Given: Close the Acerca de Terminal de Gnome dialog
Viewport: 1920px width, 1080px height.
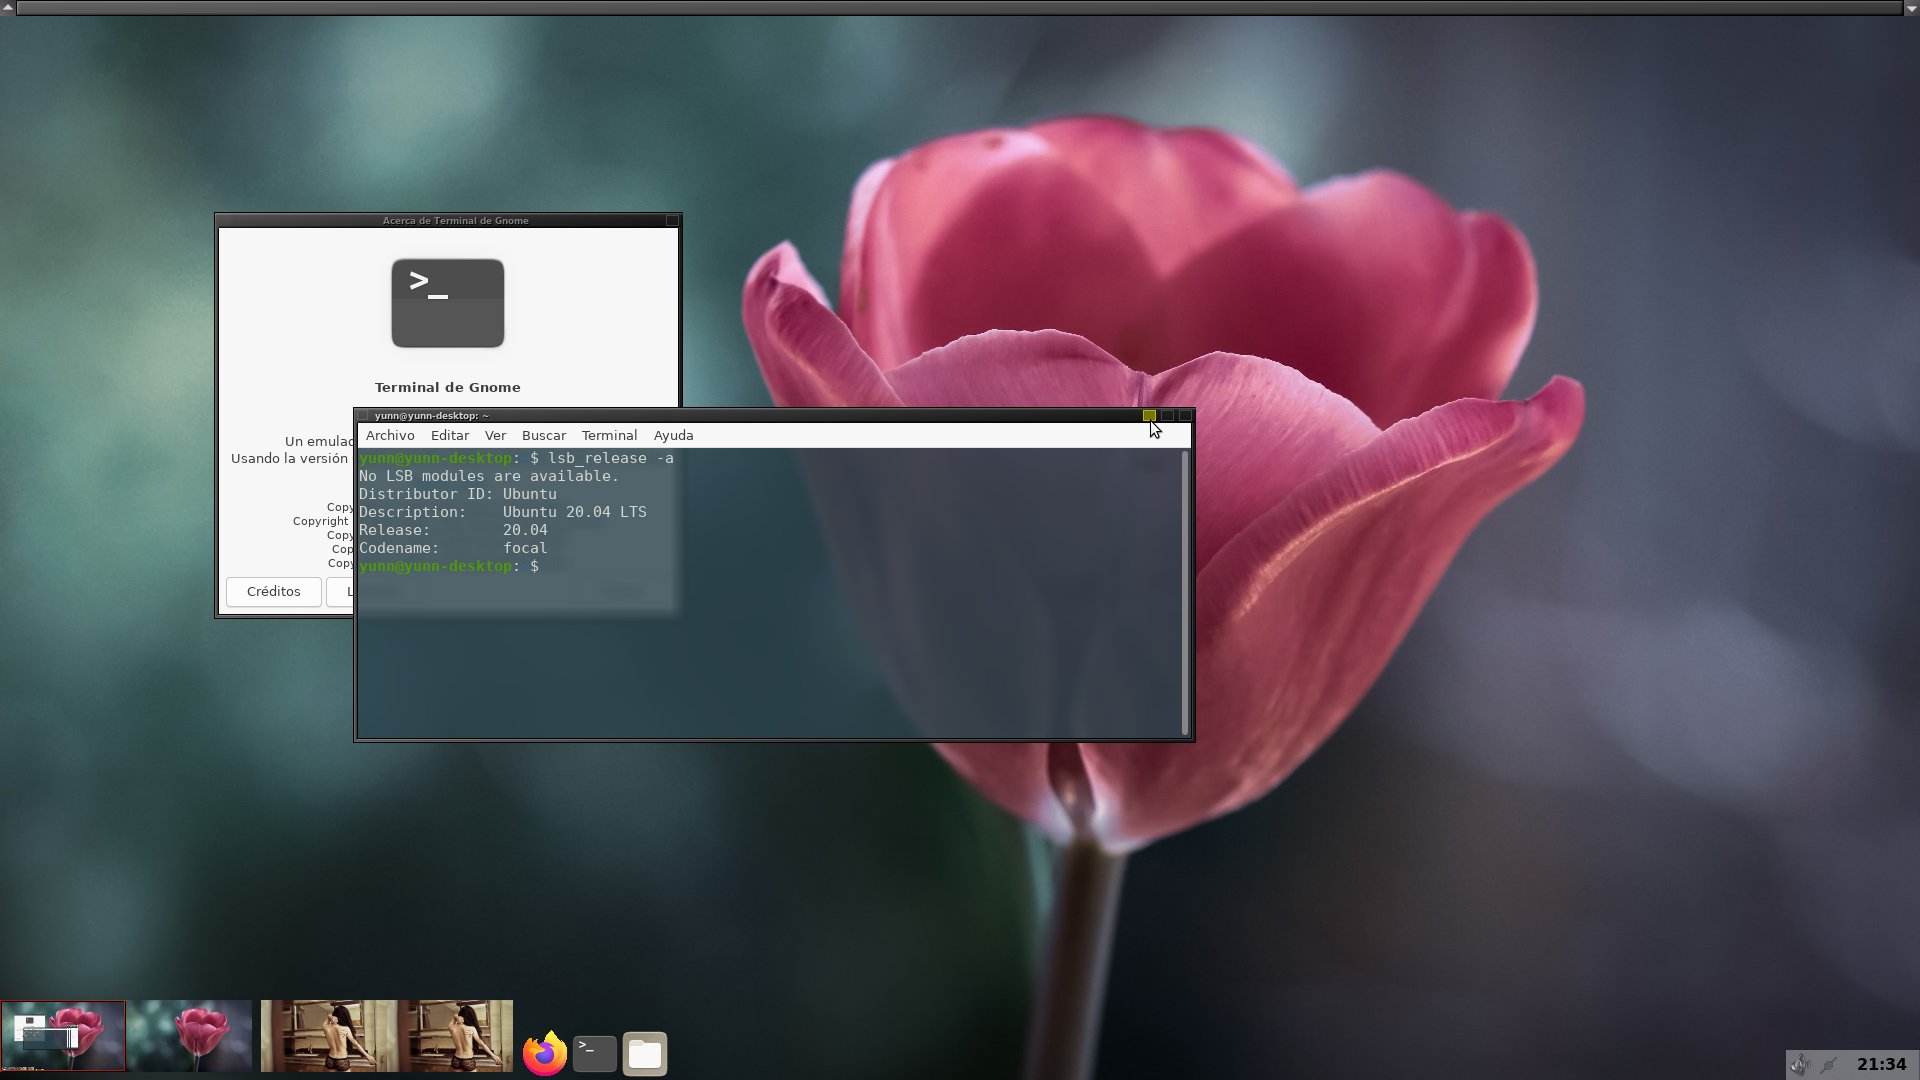Looking at the screenshot, I should tap(672, 221).
